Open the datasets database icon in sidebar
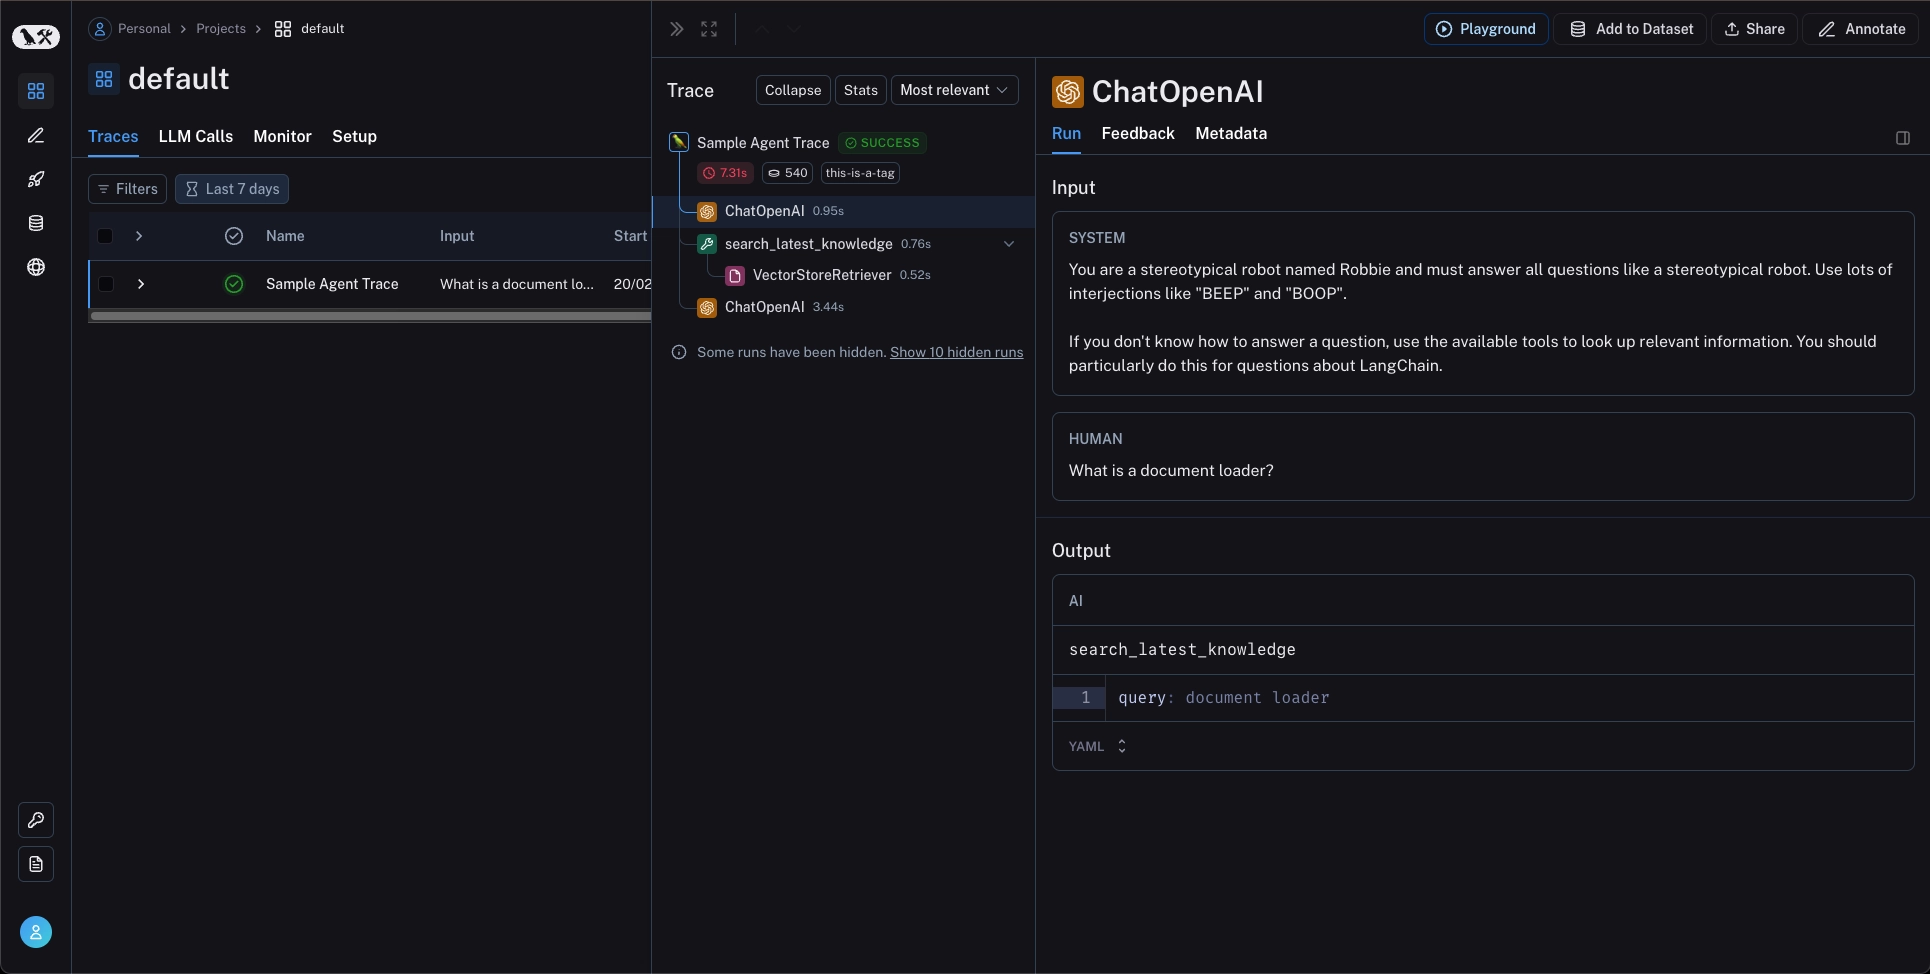The width and height of the screenshot is (1930, 974). pos(36,223)
